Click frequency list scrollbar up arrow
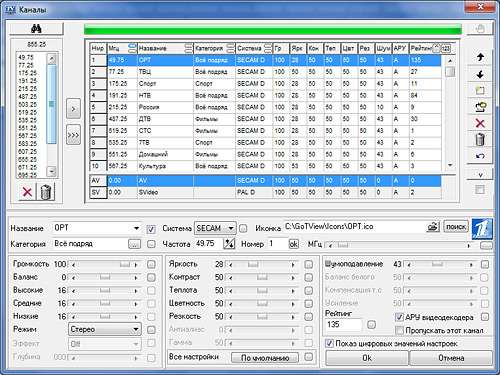The image size is (500, 375). 51,58
